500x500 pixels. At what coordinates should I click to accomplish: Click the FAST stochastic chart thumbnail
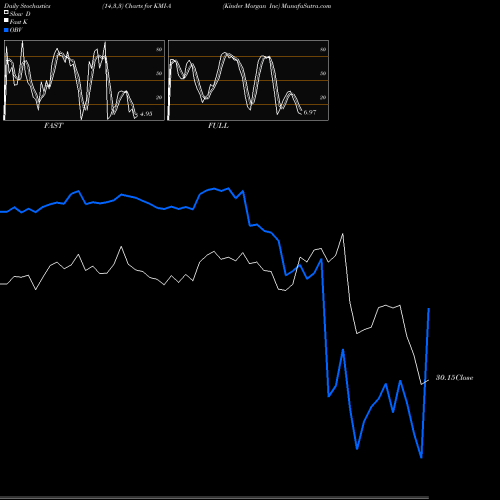(84, 80)
